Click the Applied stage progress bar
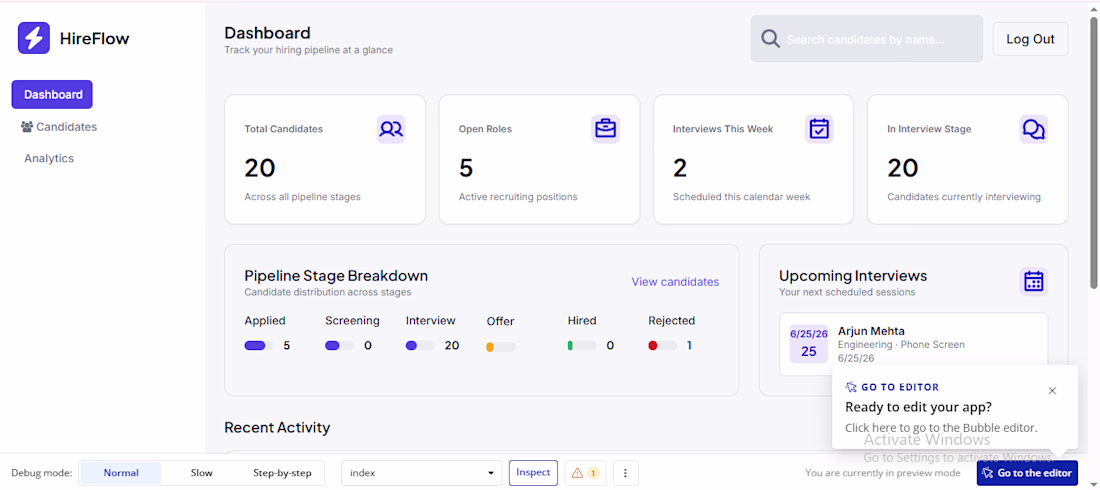Screen dimensions: 1100x490 tap(259, 345)
